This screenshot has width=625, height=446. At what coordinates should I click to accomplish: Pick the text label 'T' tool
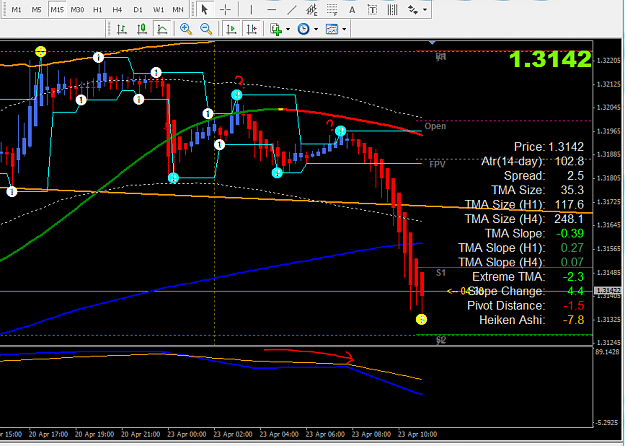[372, 10]
